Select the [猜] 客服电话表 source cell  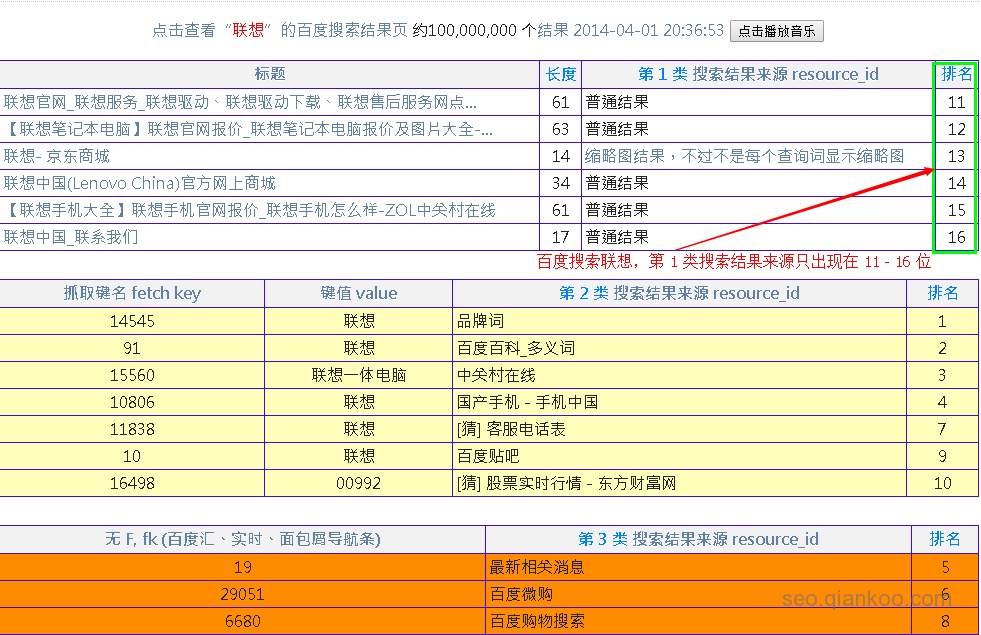[x=679, y=429]
